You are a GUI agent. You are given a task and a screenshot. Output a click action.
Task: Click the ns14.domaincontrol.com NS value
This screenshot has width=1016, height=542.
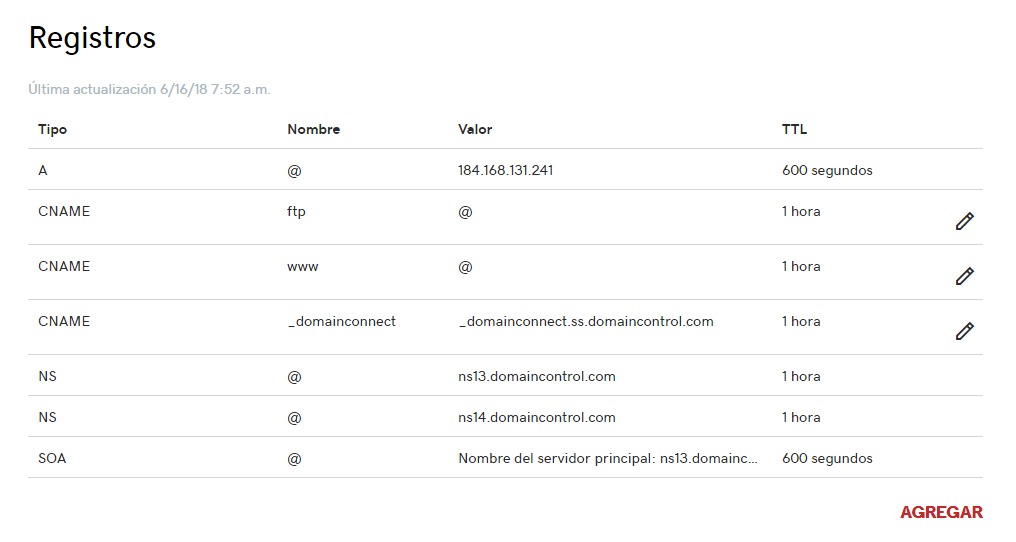[536, 417]
